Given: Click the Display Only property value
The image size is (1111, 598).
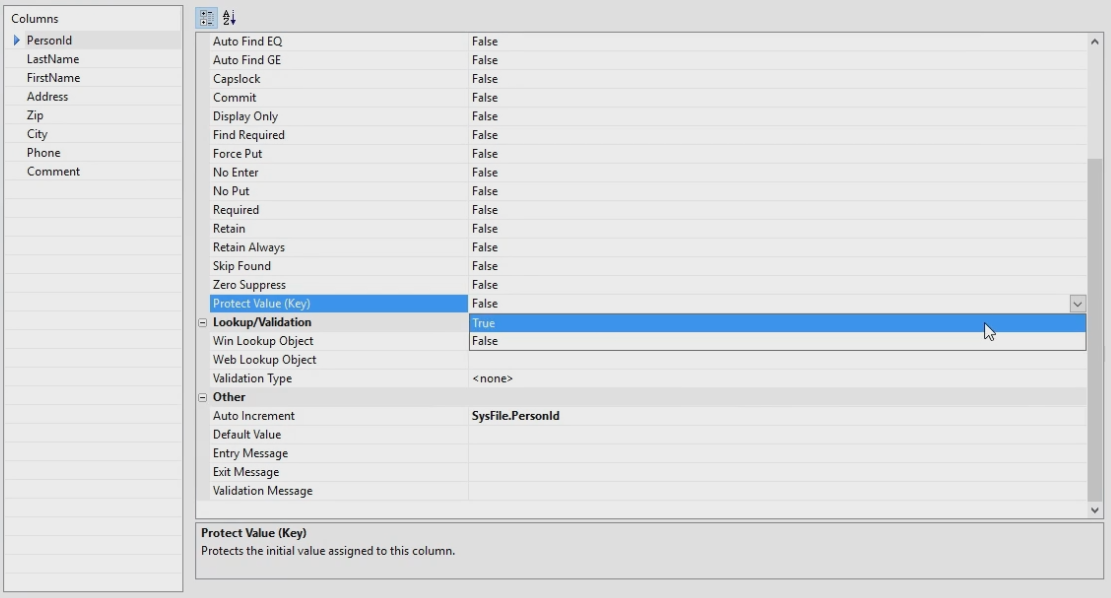Looking at the screenshot, I should (x=776, y=116).
